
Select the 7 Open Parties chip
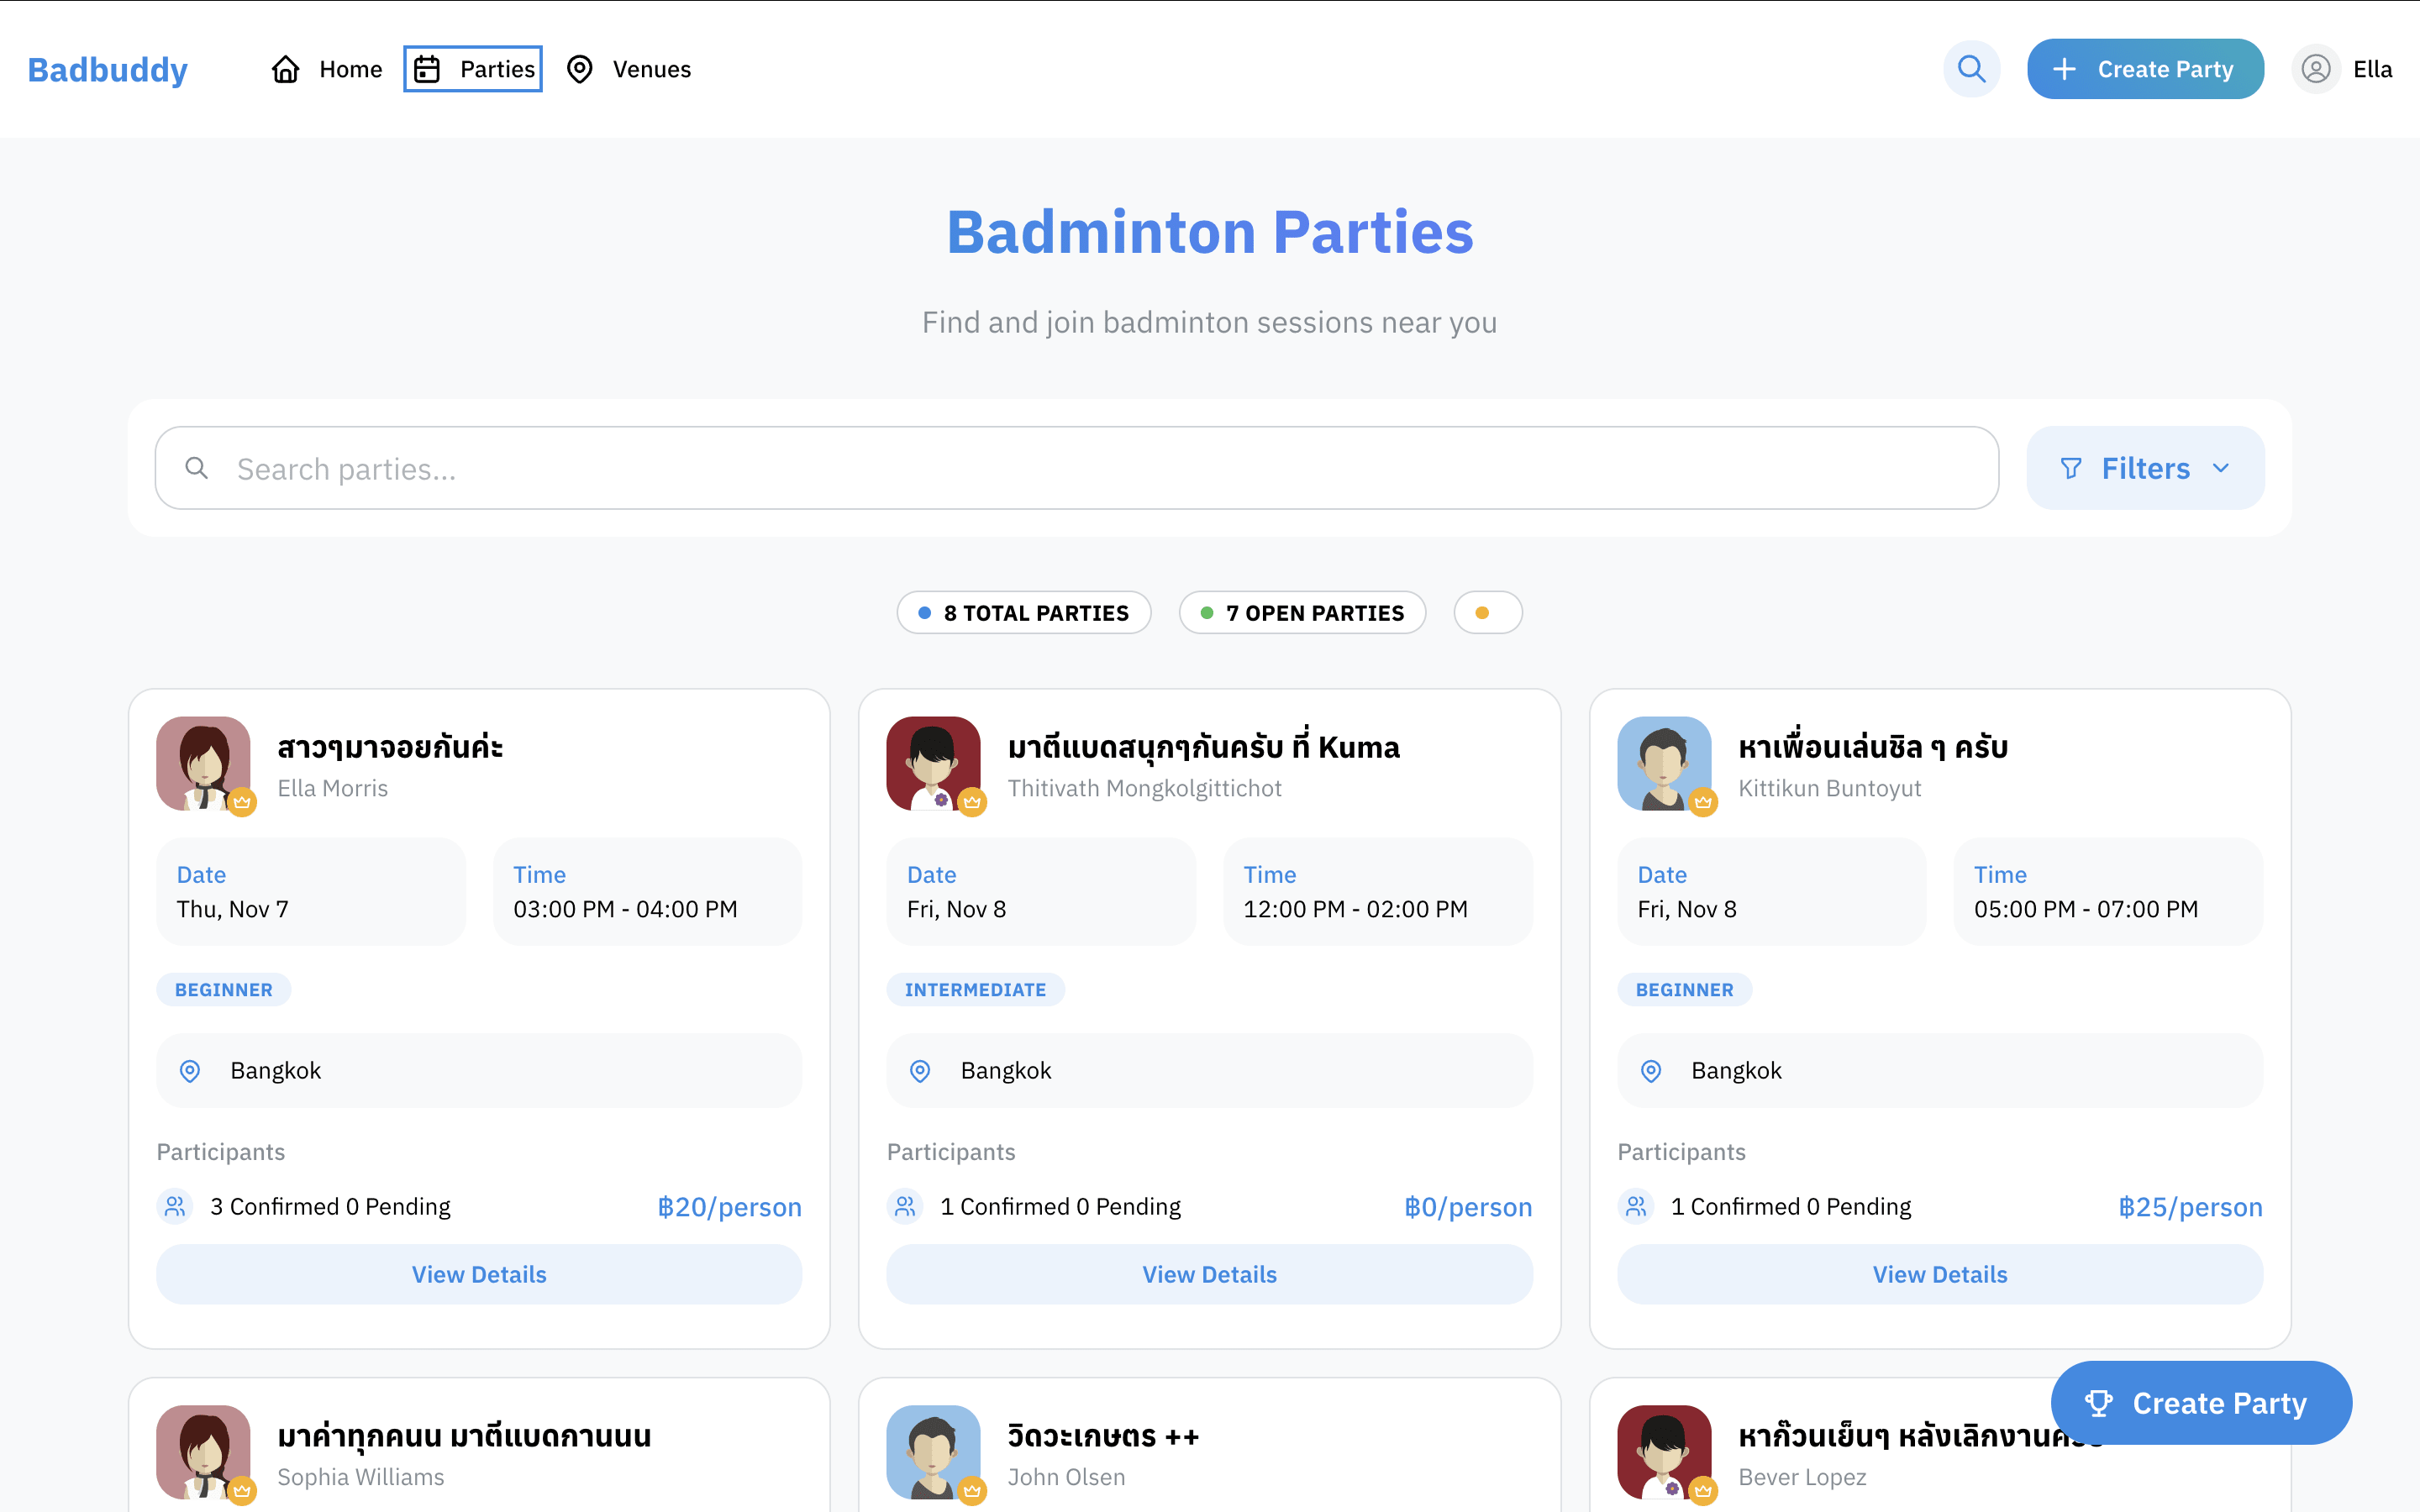coord(1302,613)
